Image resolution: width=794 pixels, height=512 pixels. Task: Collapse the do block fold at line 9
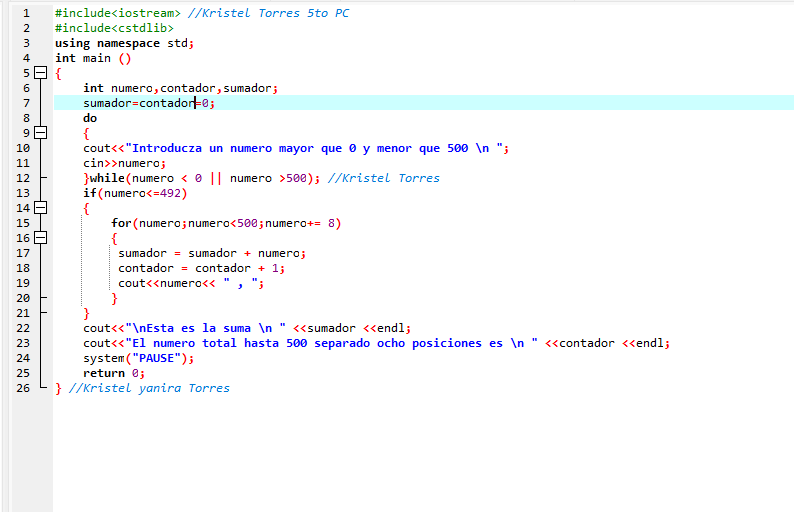(41, 133)
